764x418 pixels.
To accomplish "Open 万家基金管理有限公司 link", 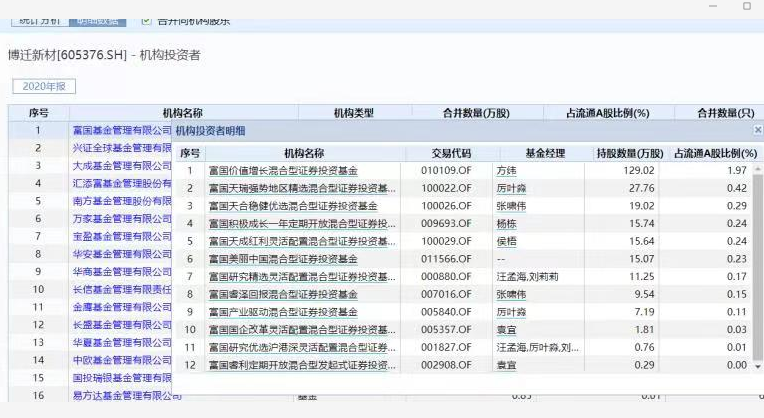I will coord(122,219).
